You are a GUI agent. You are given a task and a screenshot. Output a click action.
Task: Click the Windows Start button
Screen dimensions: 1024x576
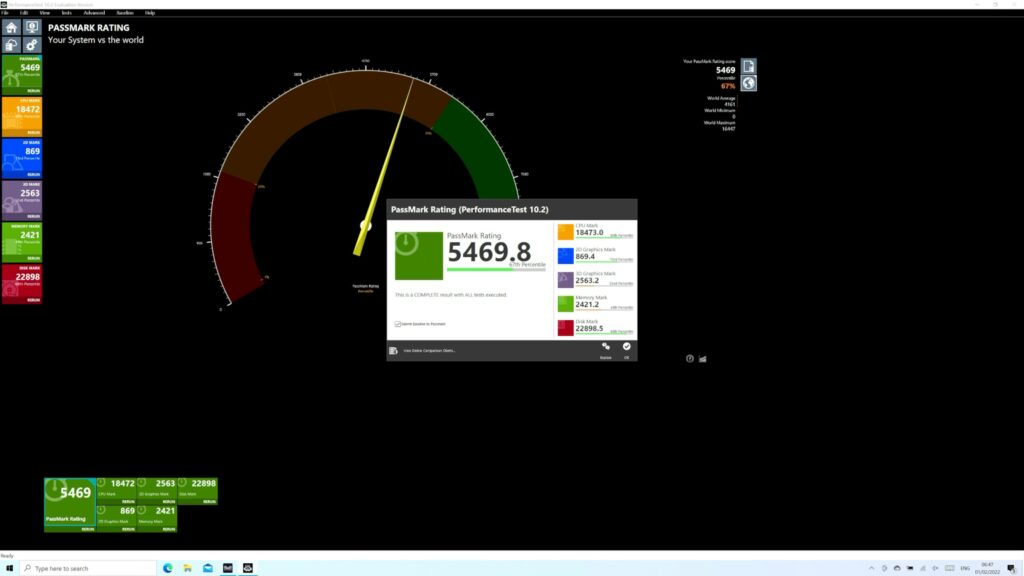click(9, 568)
